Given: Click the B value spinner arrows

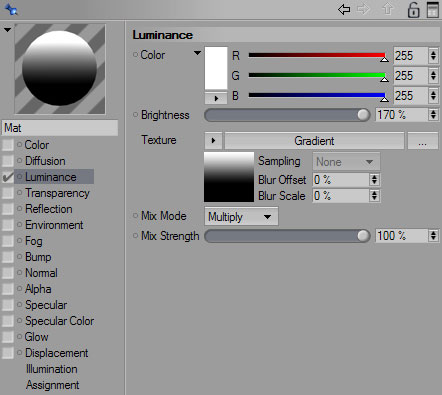Looking at the screenshot, I should (433, 96).
